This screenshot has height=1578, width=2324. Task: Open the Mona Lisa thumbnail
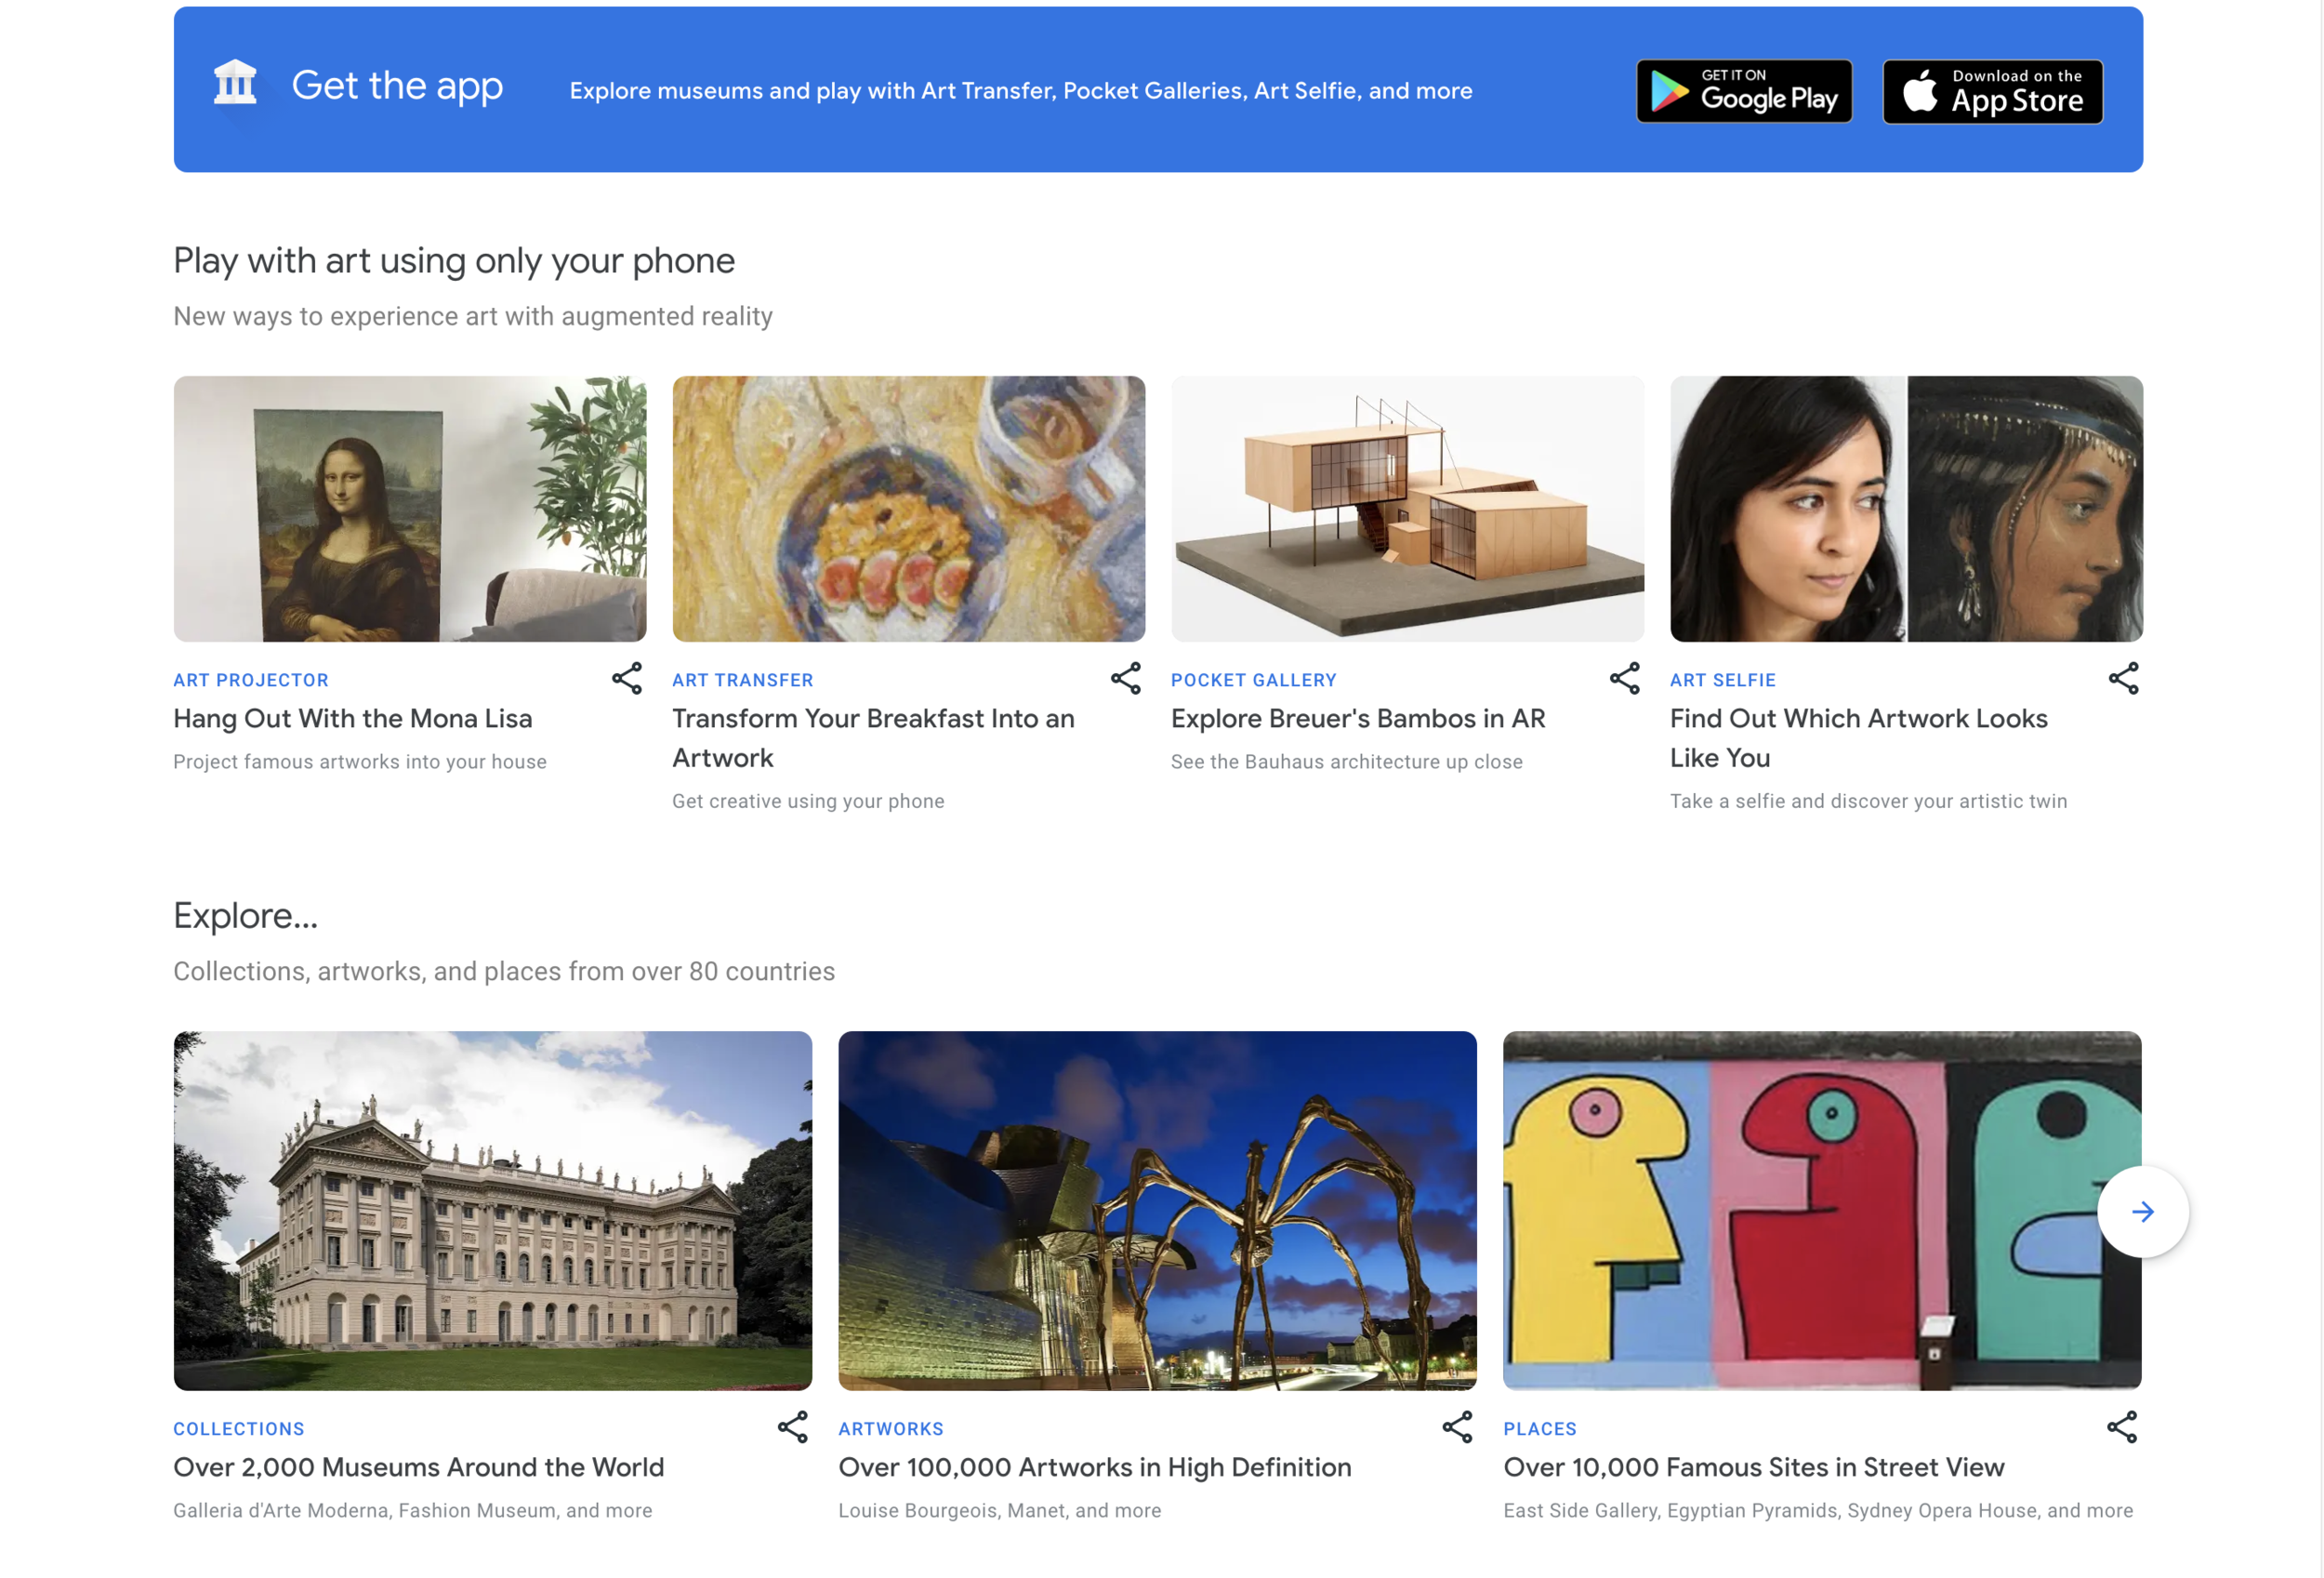click(410, 509)
